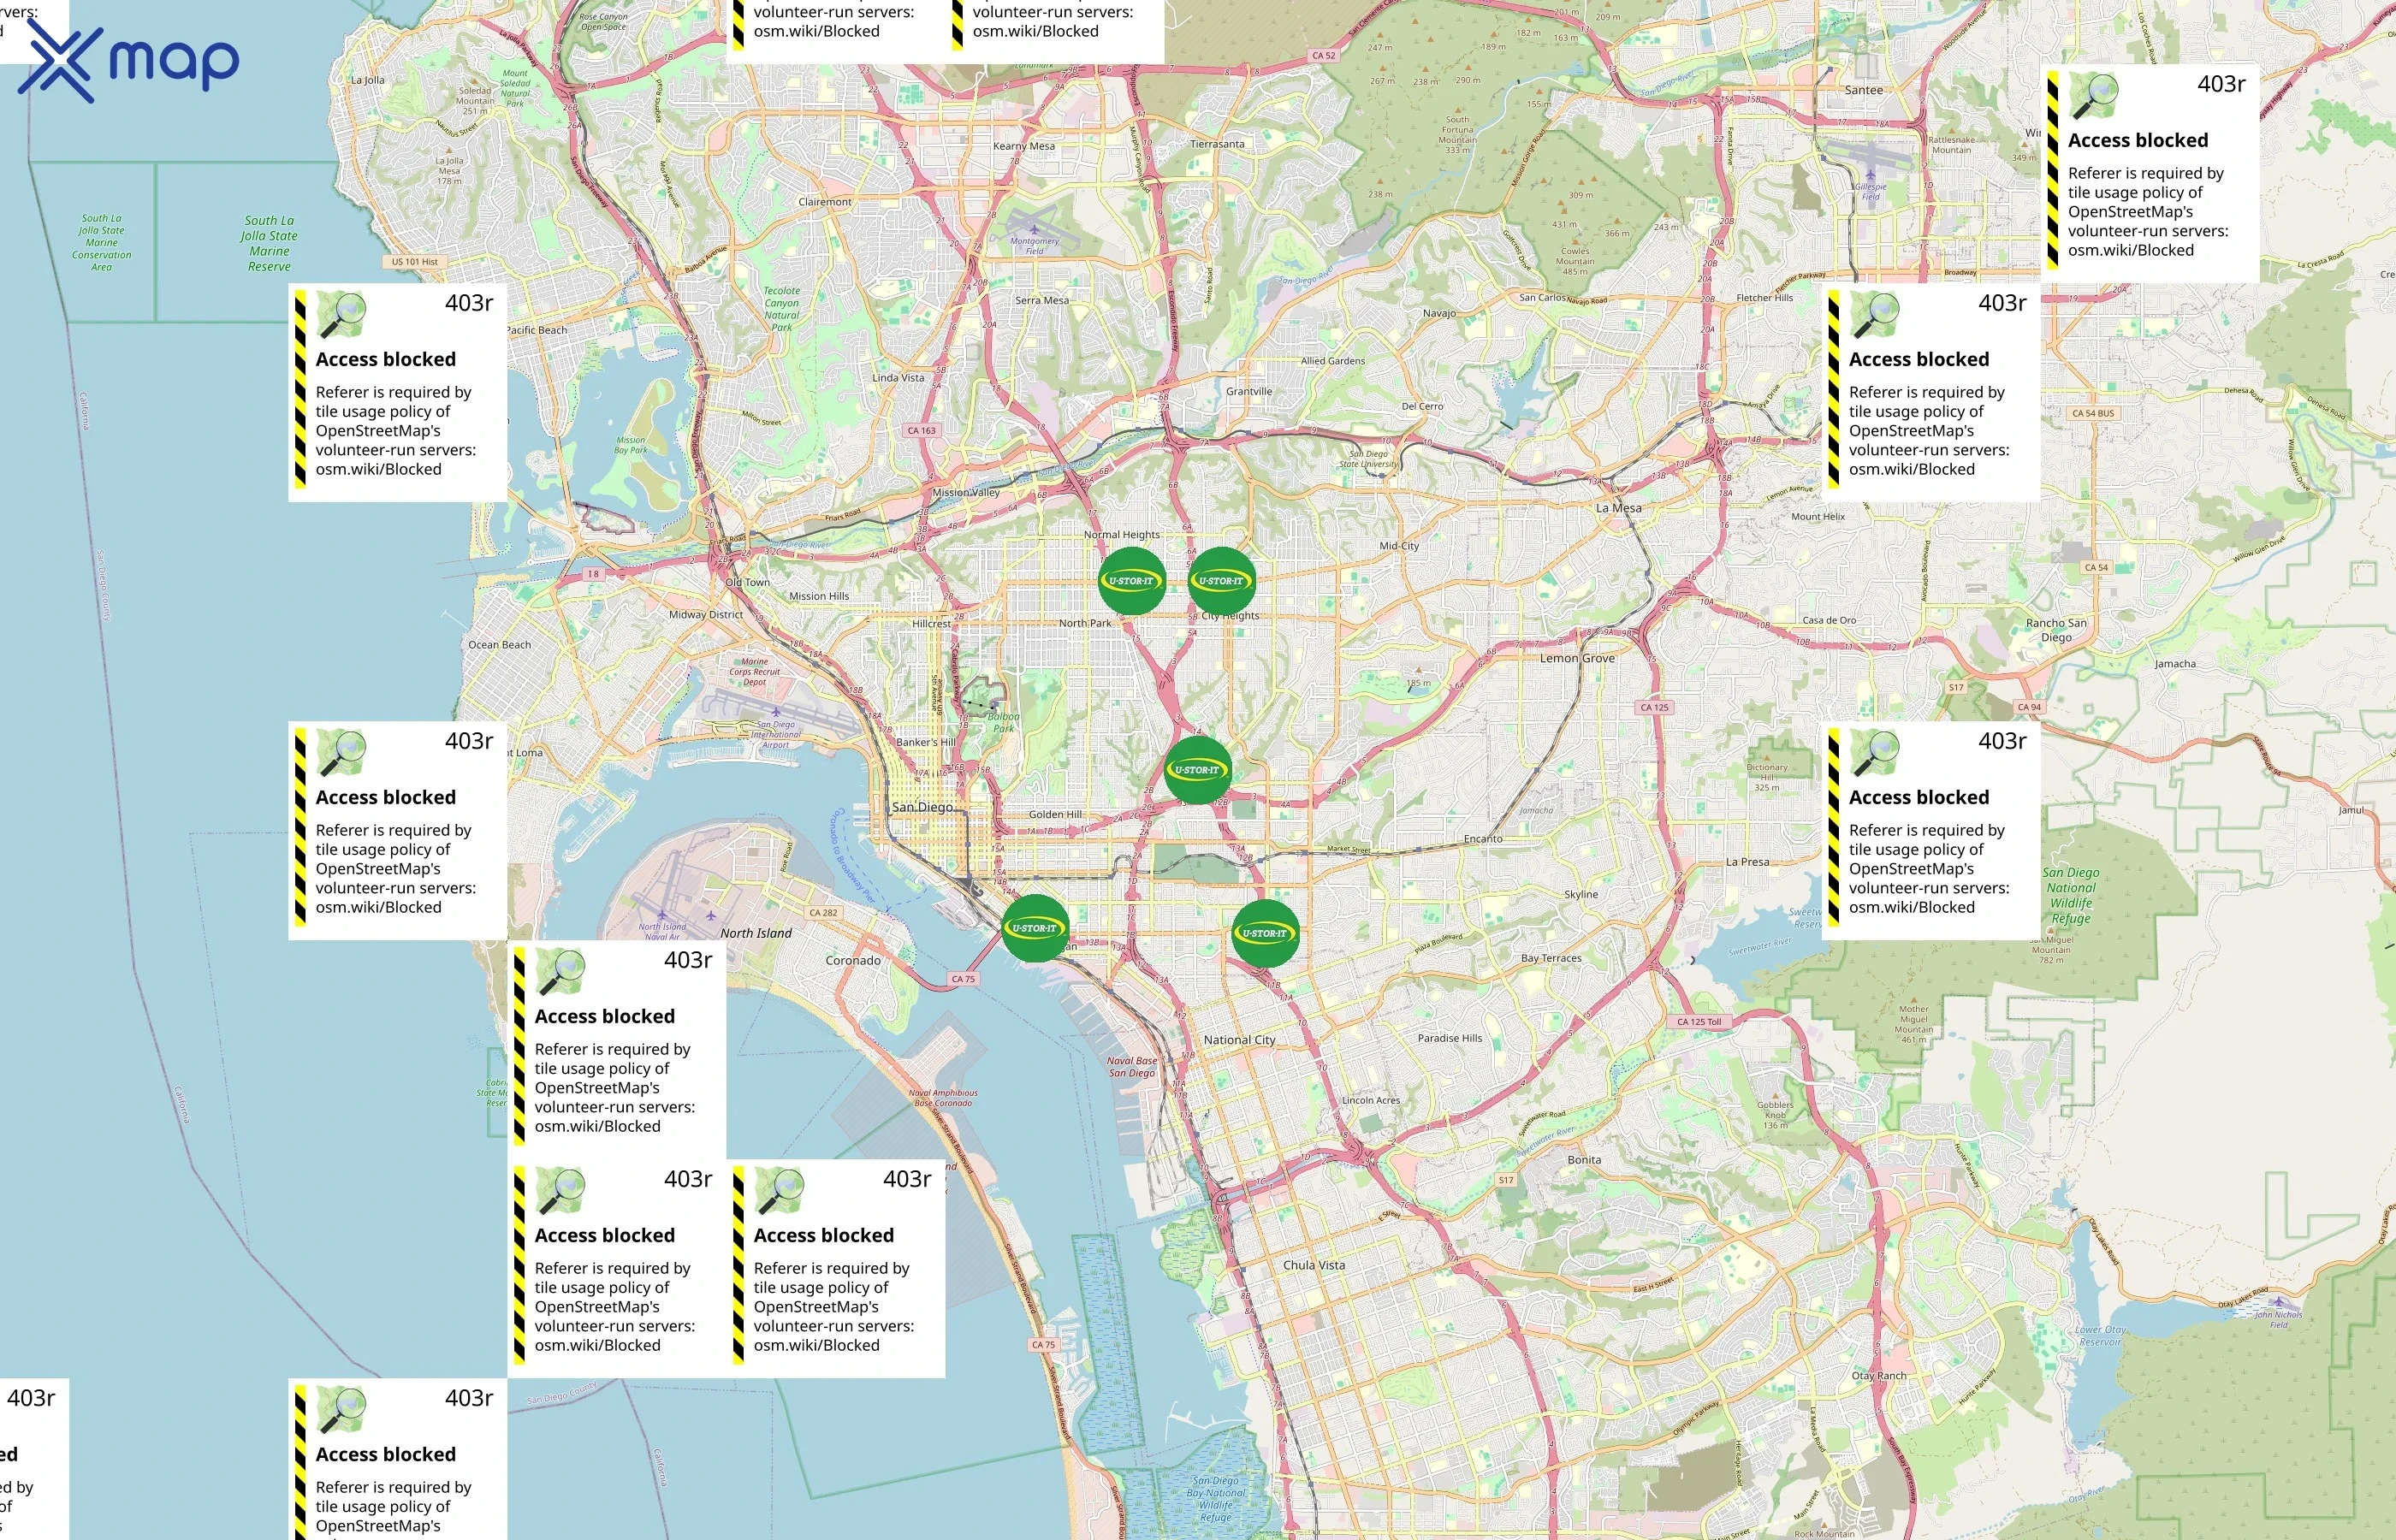Click the Lemon Grove label
This screenshot has height=1540, width=2396.
tap(1577, 658)
